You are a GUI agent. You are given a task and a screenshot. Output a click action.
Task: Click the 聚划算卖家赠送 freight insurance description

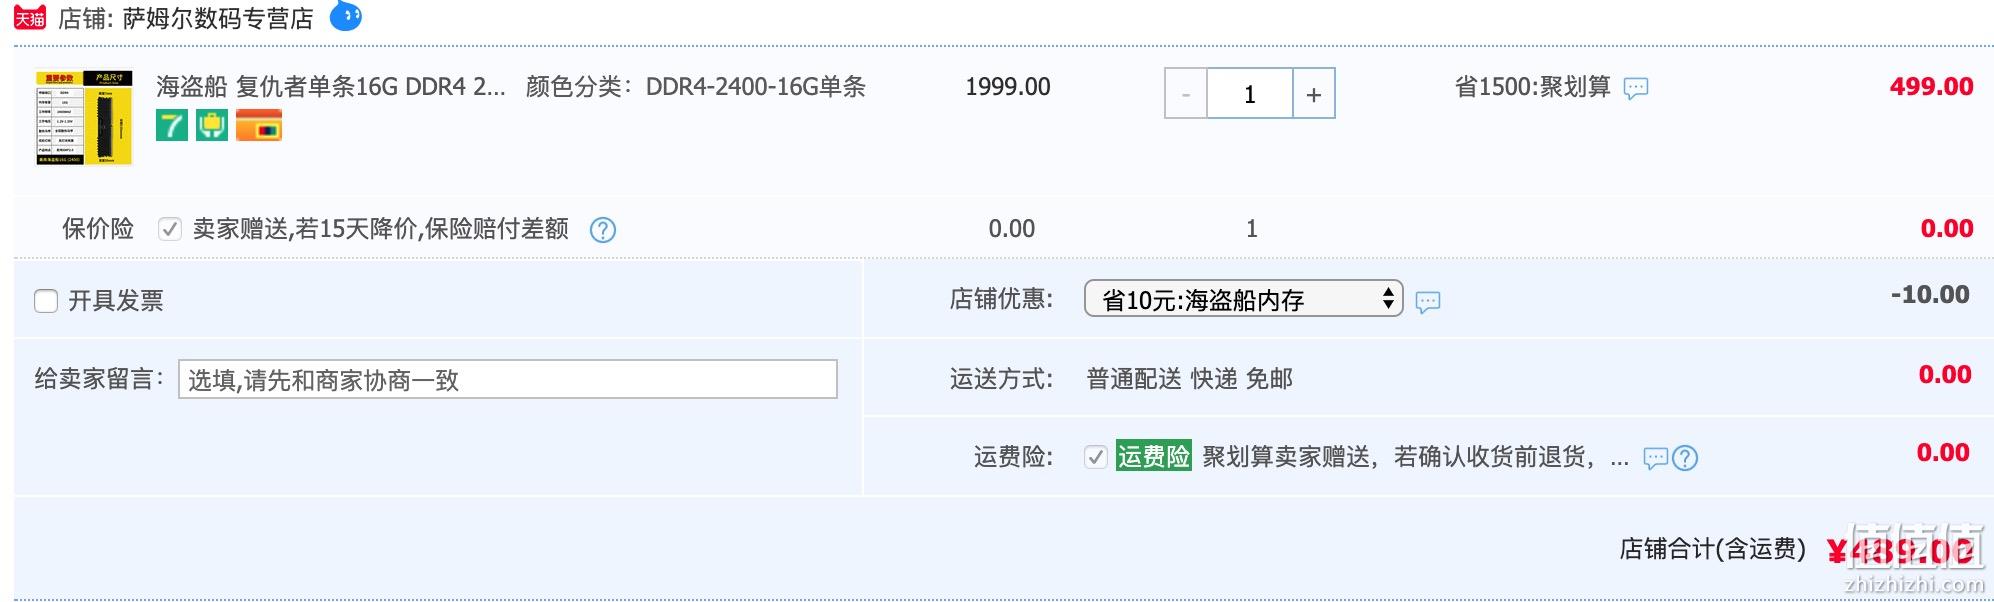1416,457
